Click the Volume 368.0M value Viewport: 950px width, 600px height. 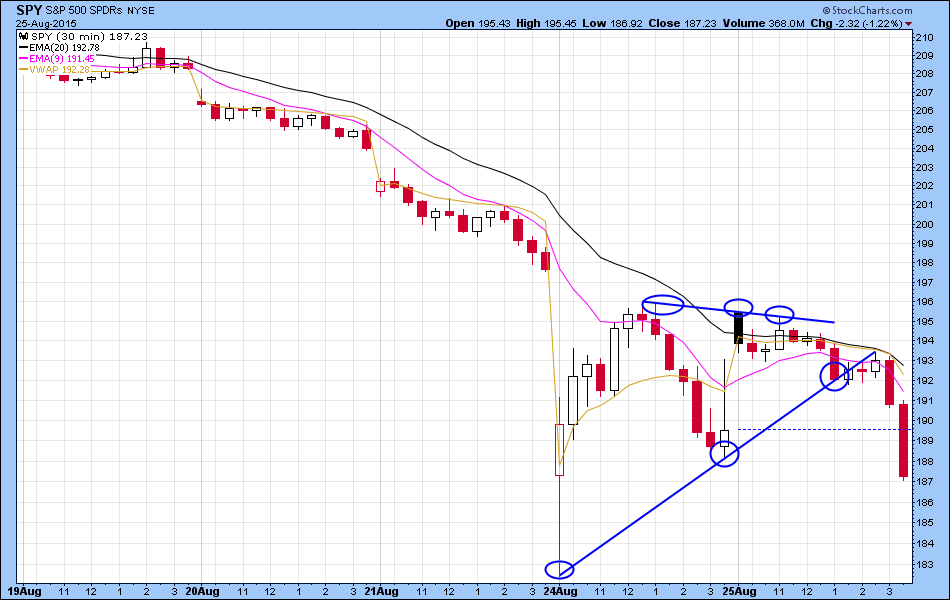(x=763, y=24)
